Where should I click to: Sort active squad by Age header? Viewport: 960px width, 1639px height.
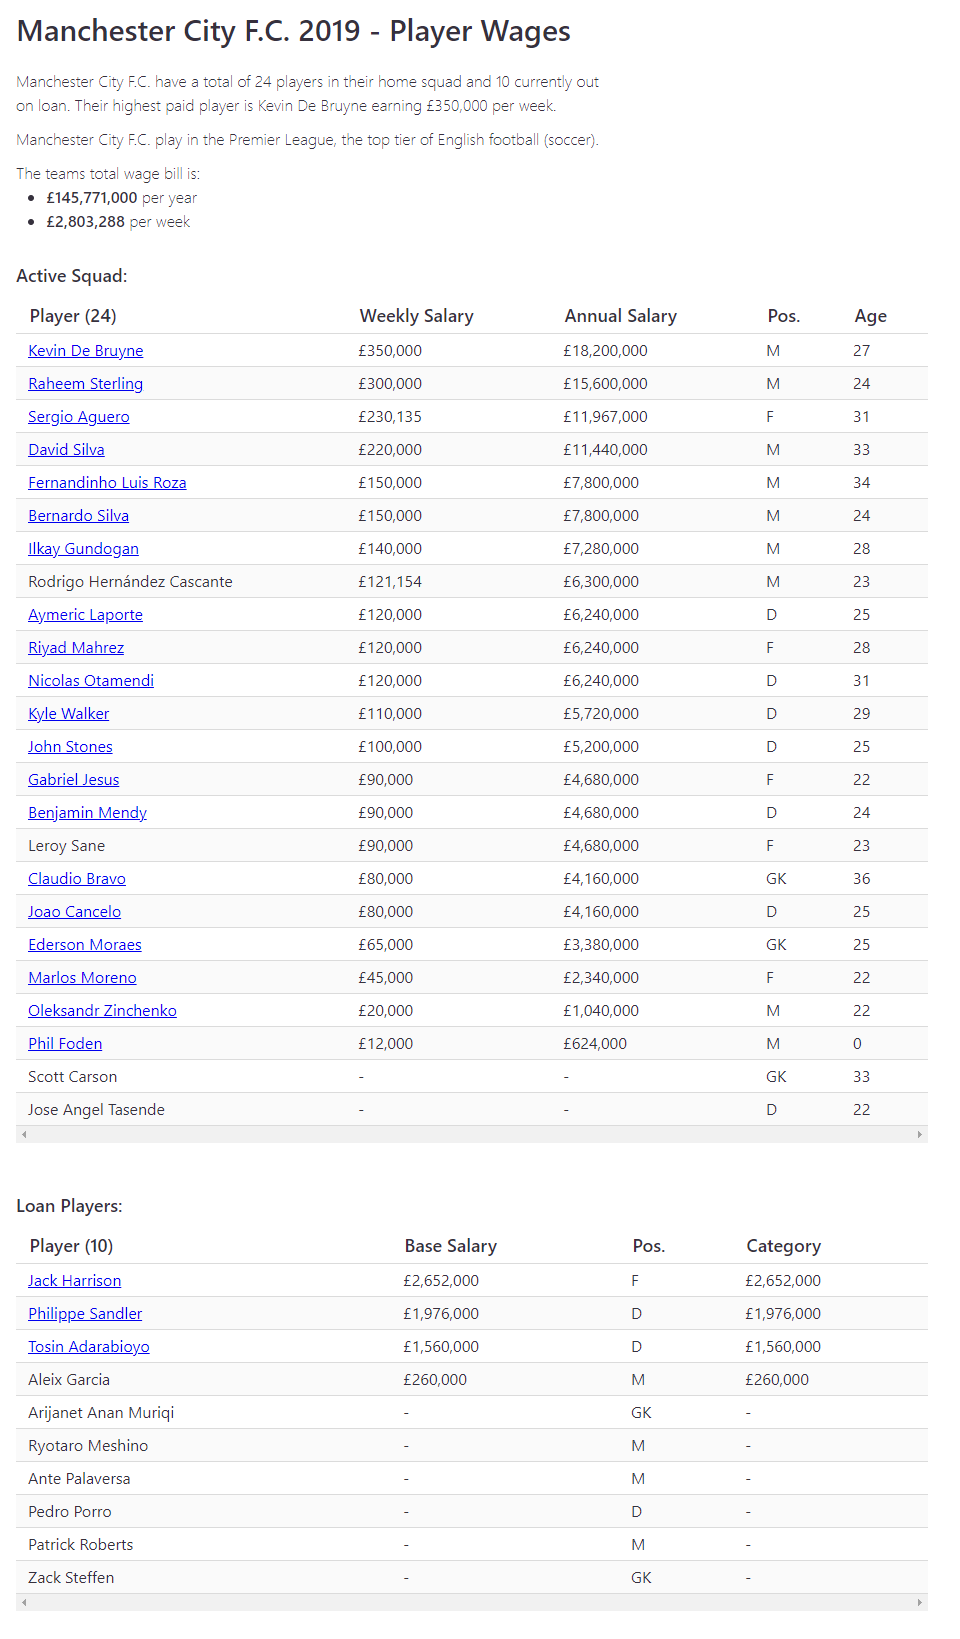click(870, 316)
